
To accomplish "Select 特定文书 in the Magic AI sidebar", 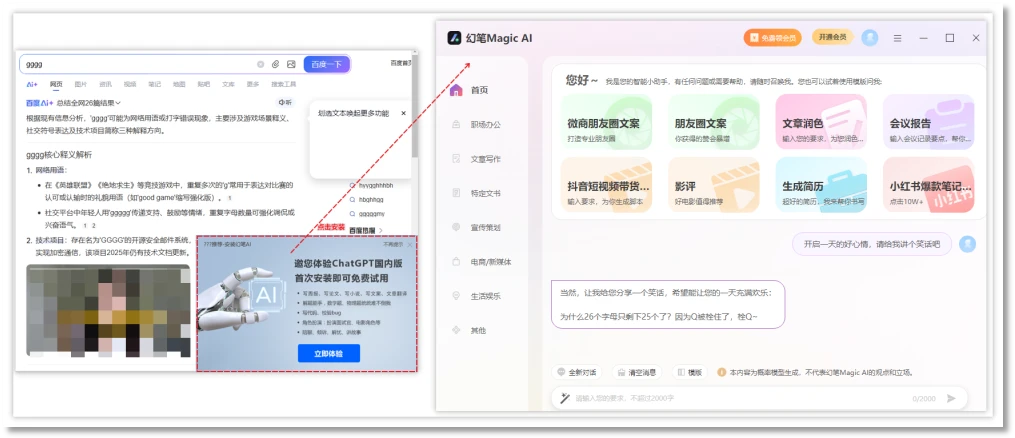I will [477, 193].
